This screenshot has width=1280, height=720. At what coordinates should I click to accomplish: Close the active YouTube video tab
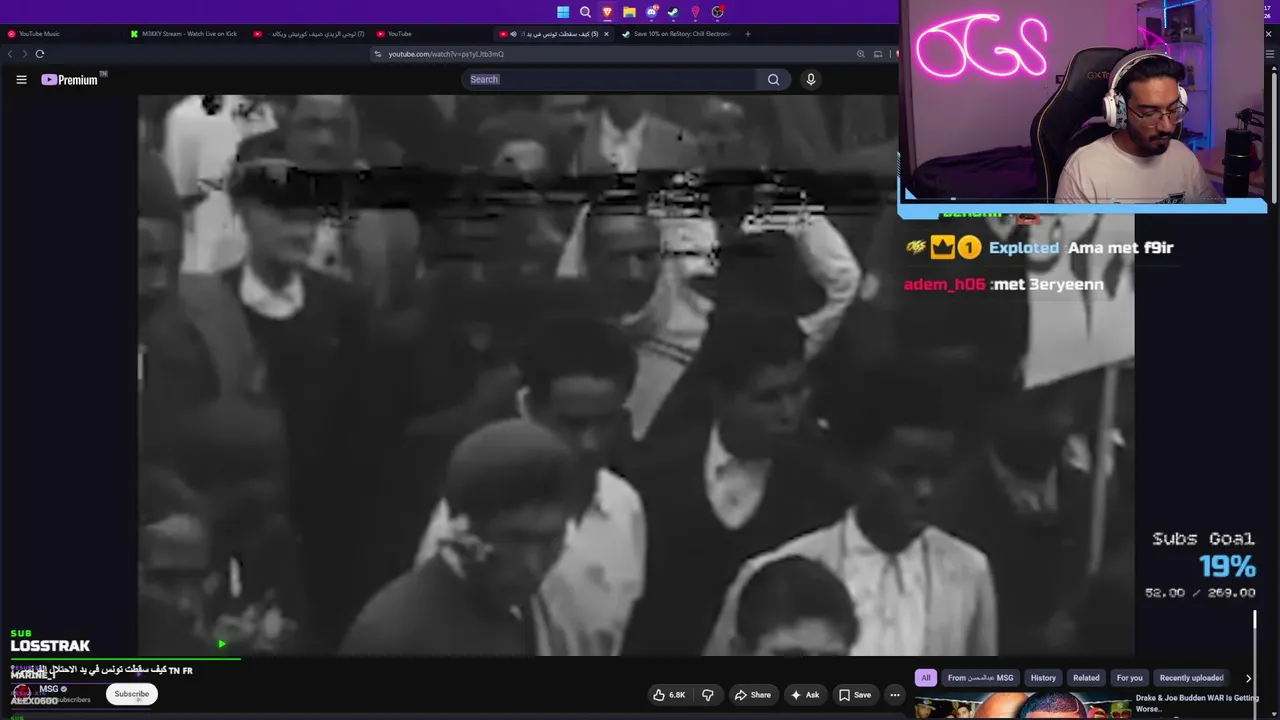606,34
